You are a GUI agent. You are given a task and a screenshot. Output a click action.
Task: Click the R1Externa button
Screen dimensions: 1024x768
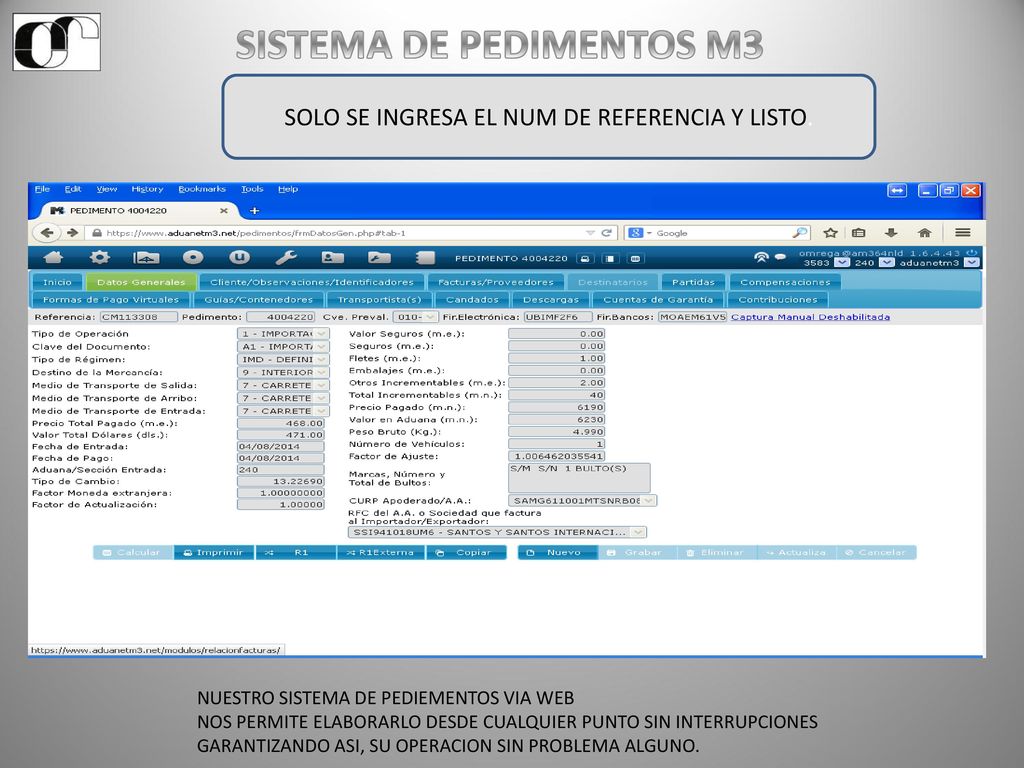380,552
